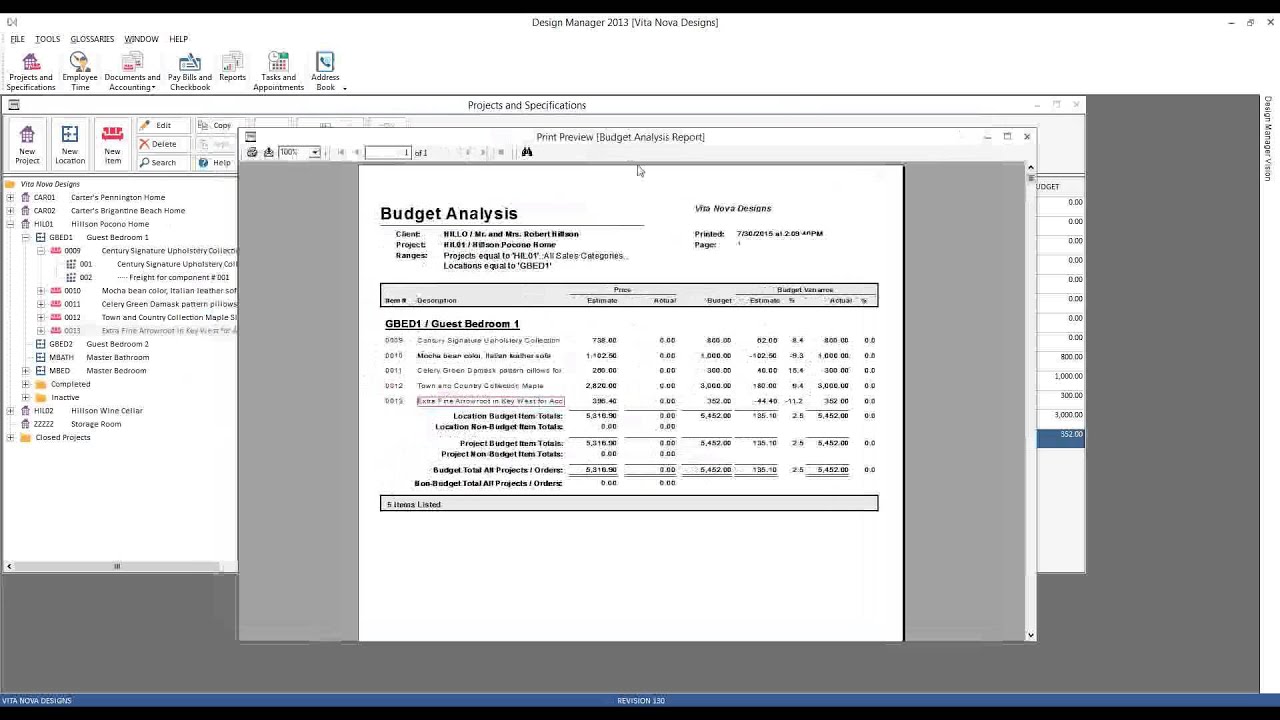Viewport: 1280px width, 720px height.
Task: Expand the CAR02 project node
Action: coord(10,211)
